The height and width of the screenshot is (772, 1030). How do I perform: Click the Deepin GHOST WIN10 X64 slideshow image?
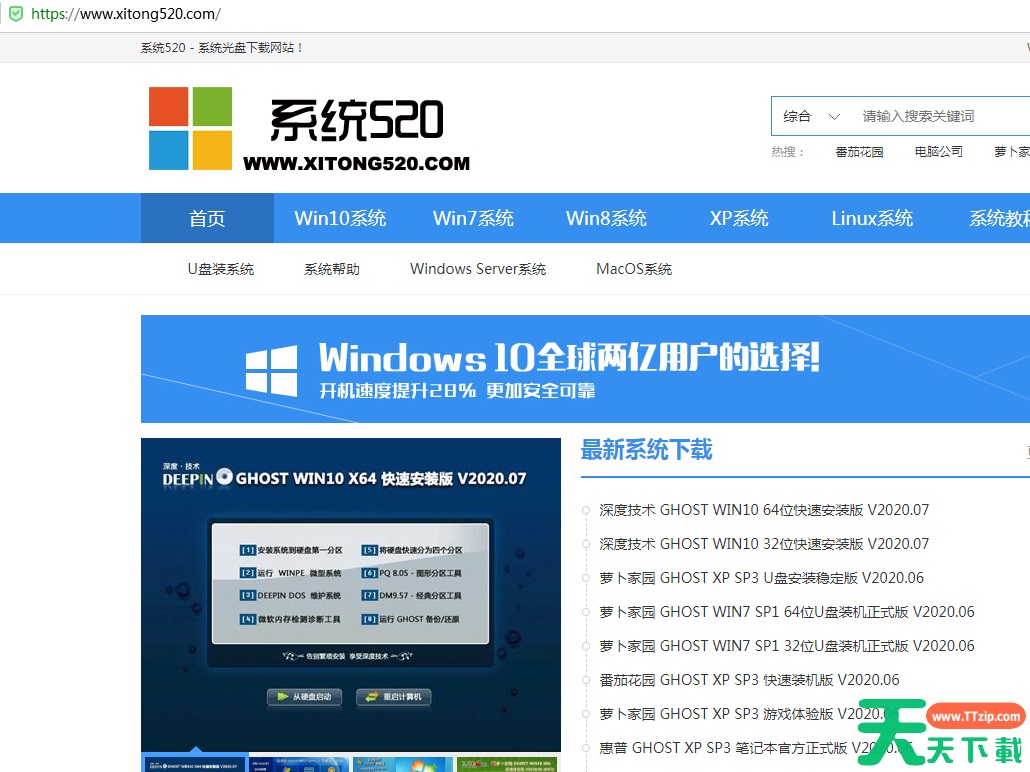(x=351, y=595)
